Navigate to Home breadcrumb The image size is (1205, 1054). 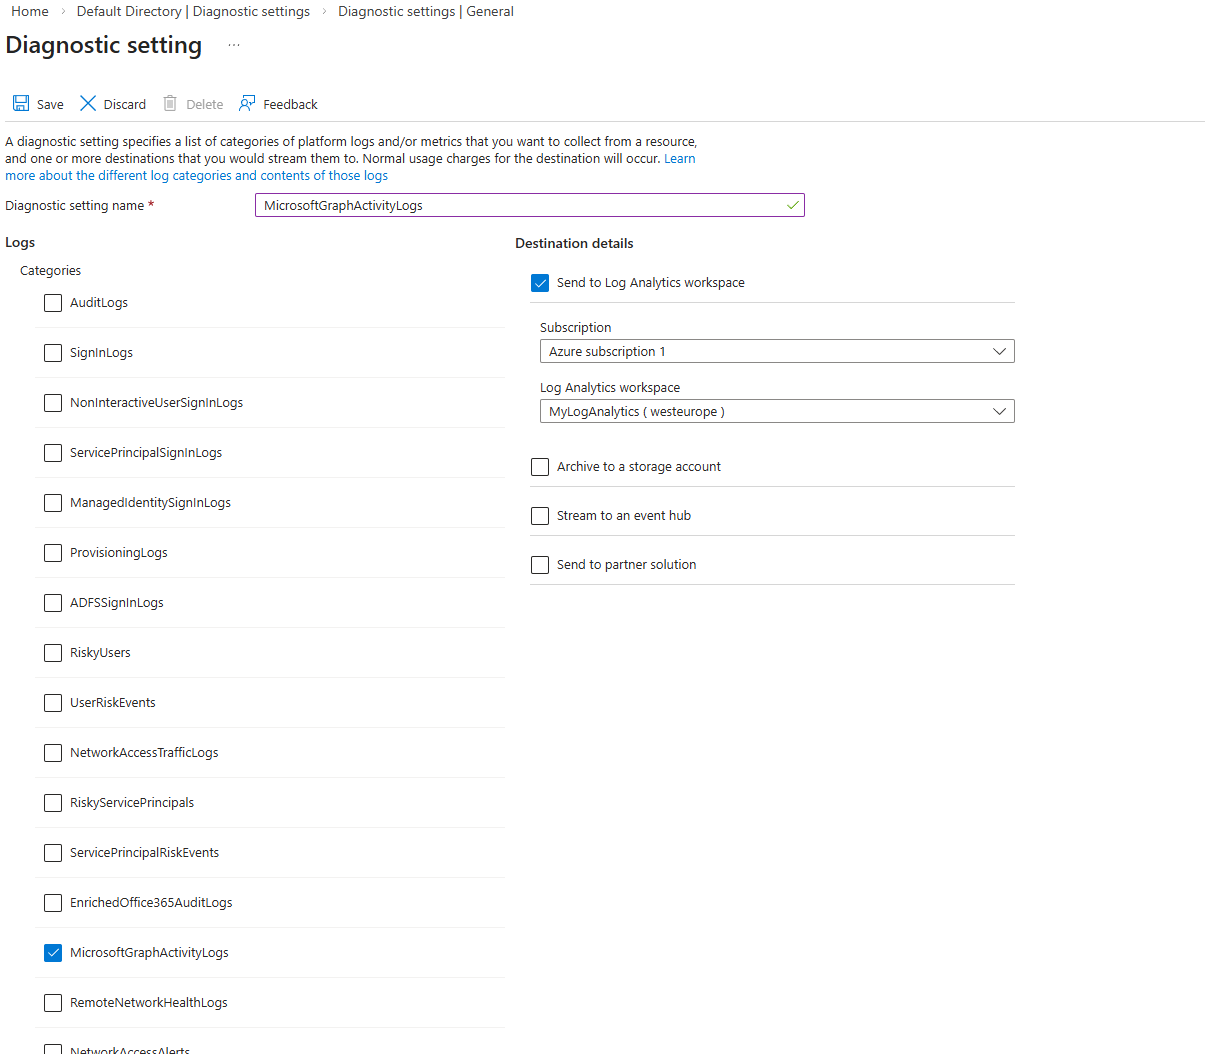pos(29,11)
